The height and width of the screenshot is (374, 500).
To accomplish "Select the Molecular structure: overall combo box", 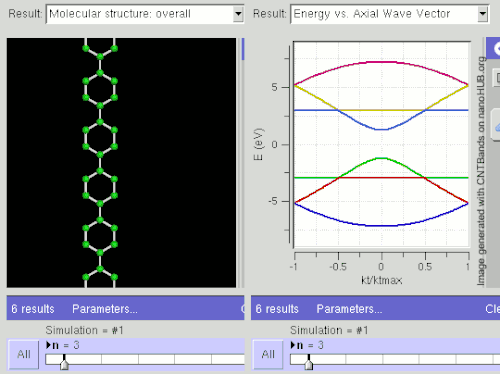I will click(145, 14).
